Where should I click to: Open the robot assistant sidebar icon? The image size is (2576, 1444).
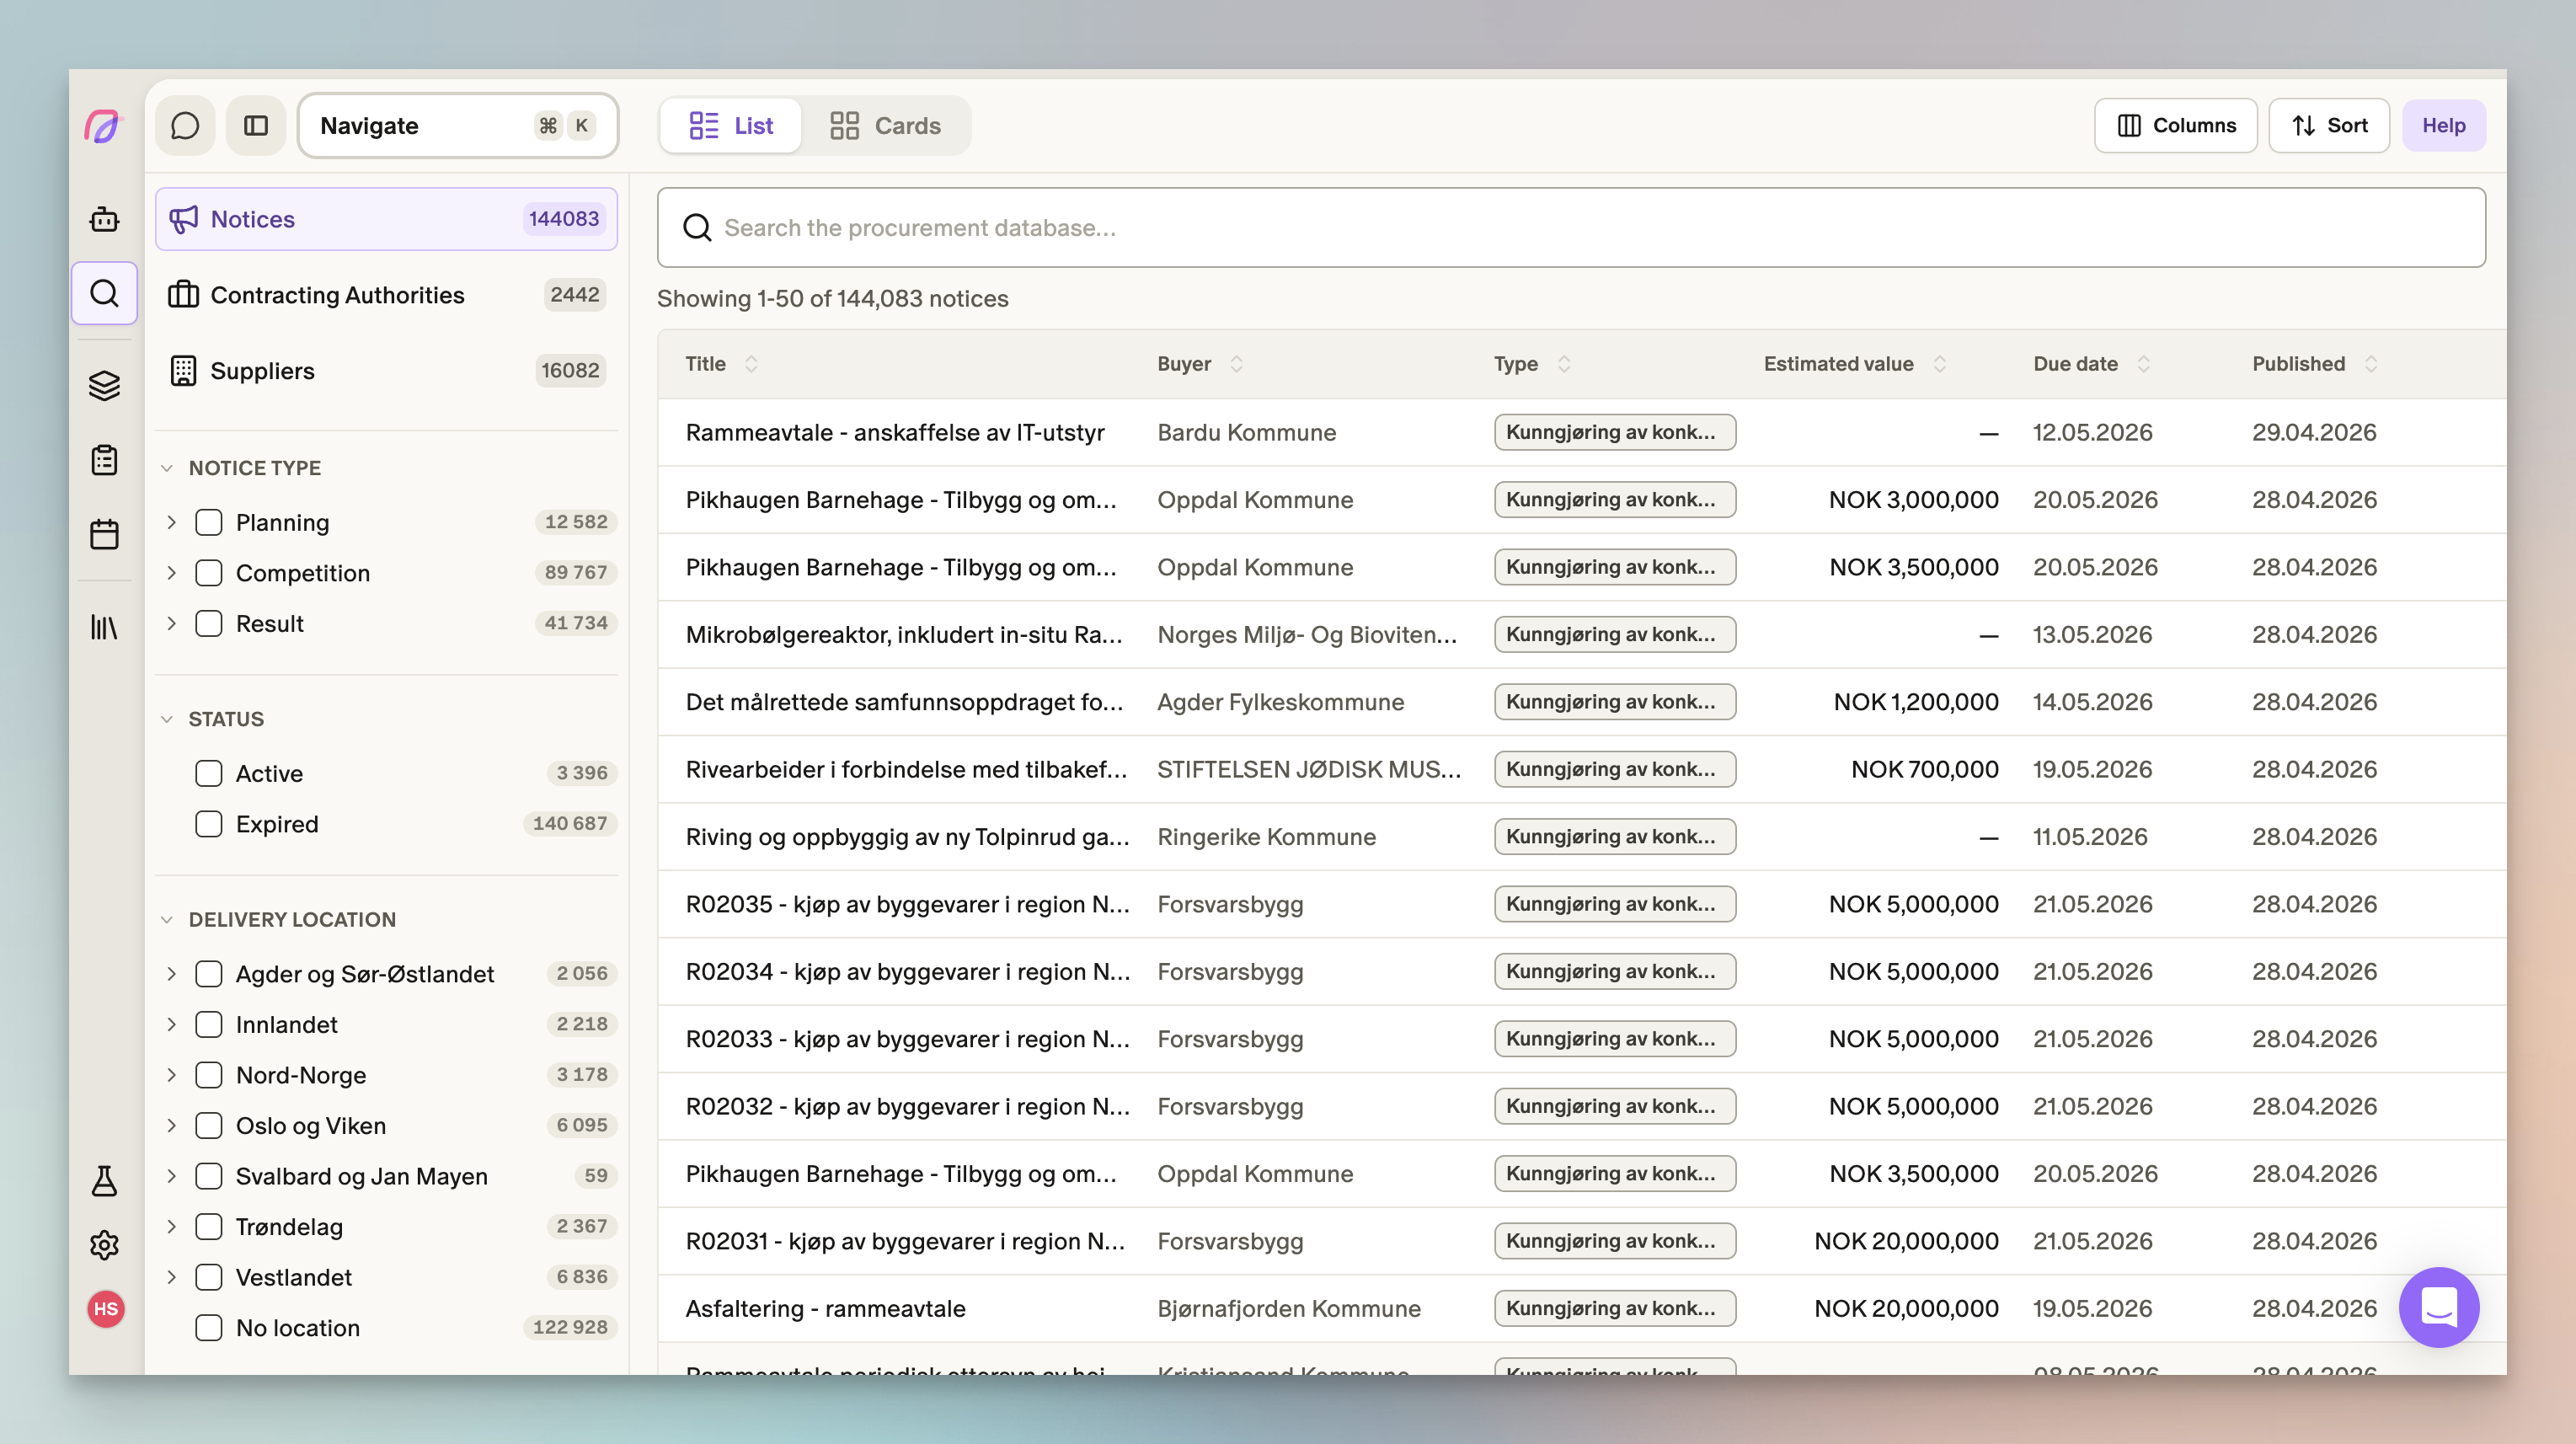(x=104, y=219)
